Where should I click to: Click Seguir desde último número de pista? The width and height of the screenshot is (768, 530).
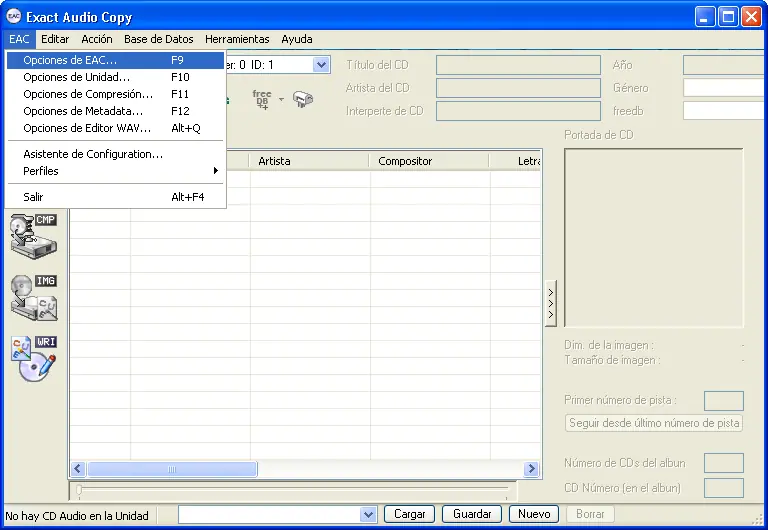pyautogui.click(x=654, y=423)
